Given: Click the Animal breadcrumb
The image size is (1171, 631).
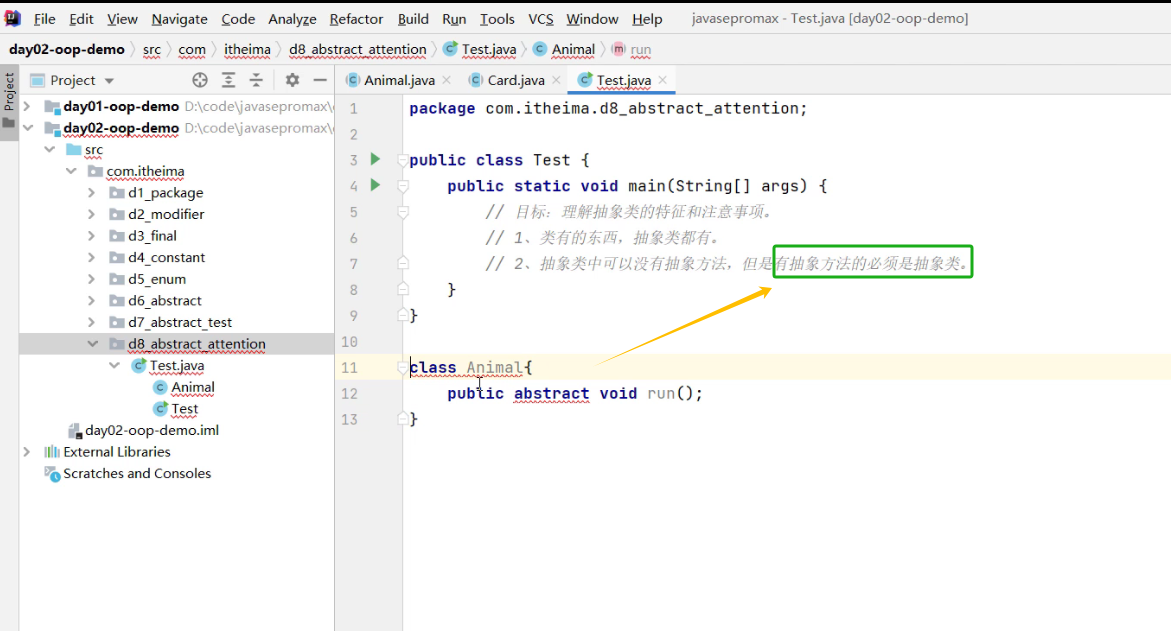Looking at the screenshot, I should click(565, 49).
